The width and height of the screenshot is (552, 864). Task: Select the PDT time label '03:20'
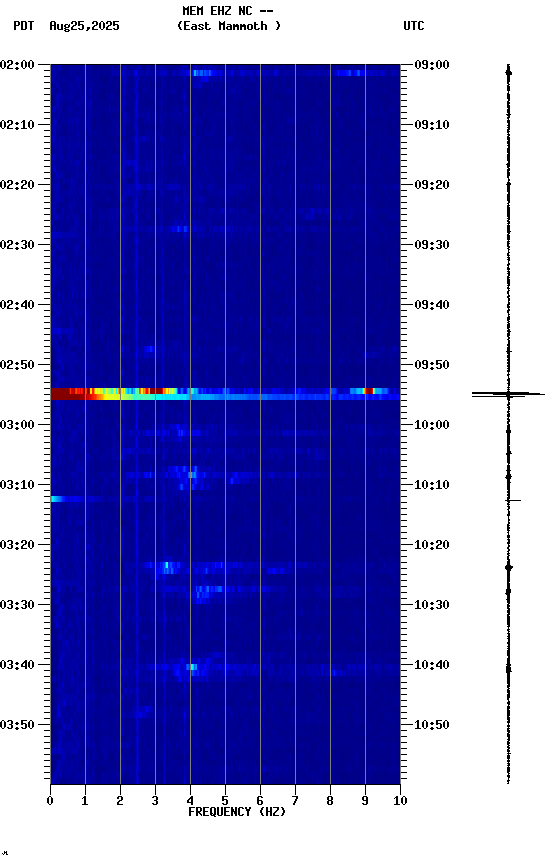pyautogui.click(x=17, y=545)
